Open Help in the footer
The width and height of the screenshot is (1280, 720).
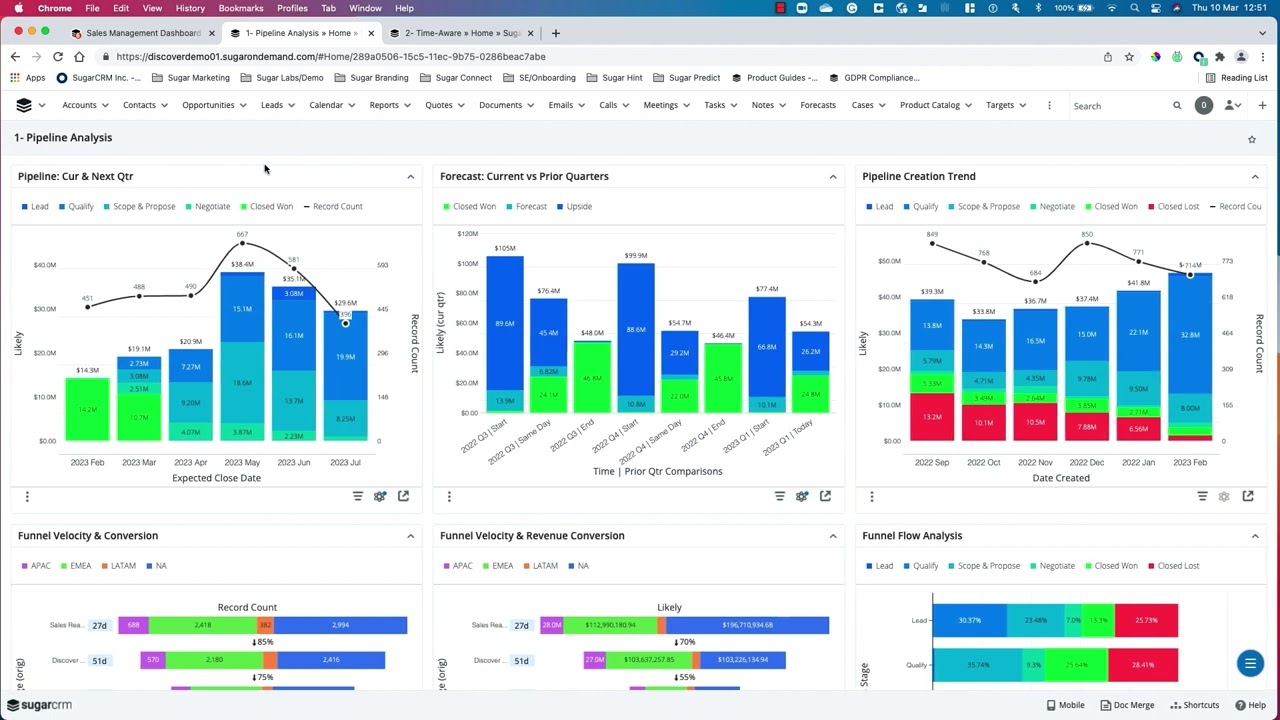click(x=1251, y=705)
